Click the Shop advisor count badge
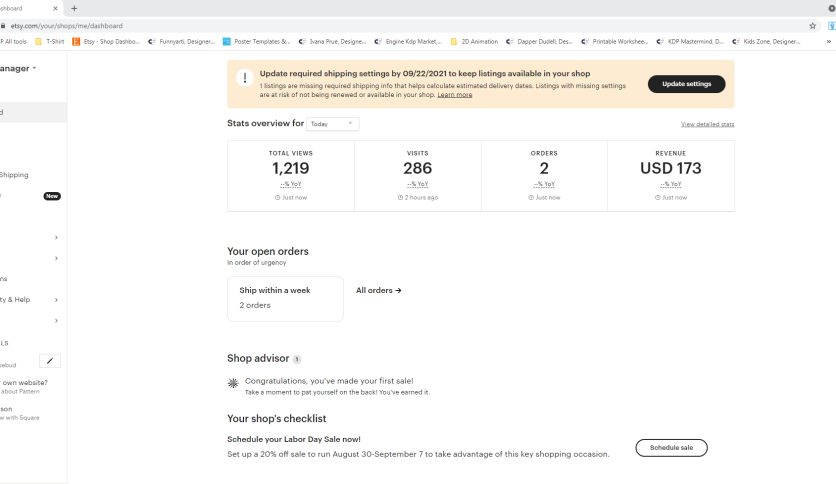 297,359
